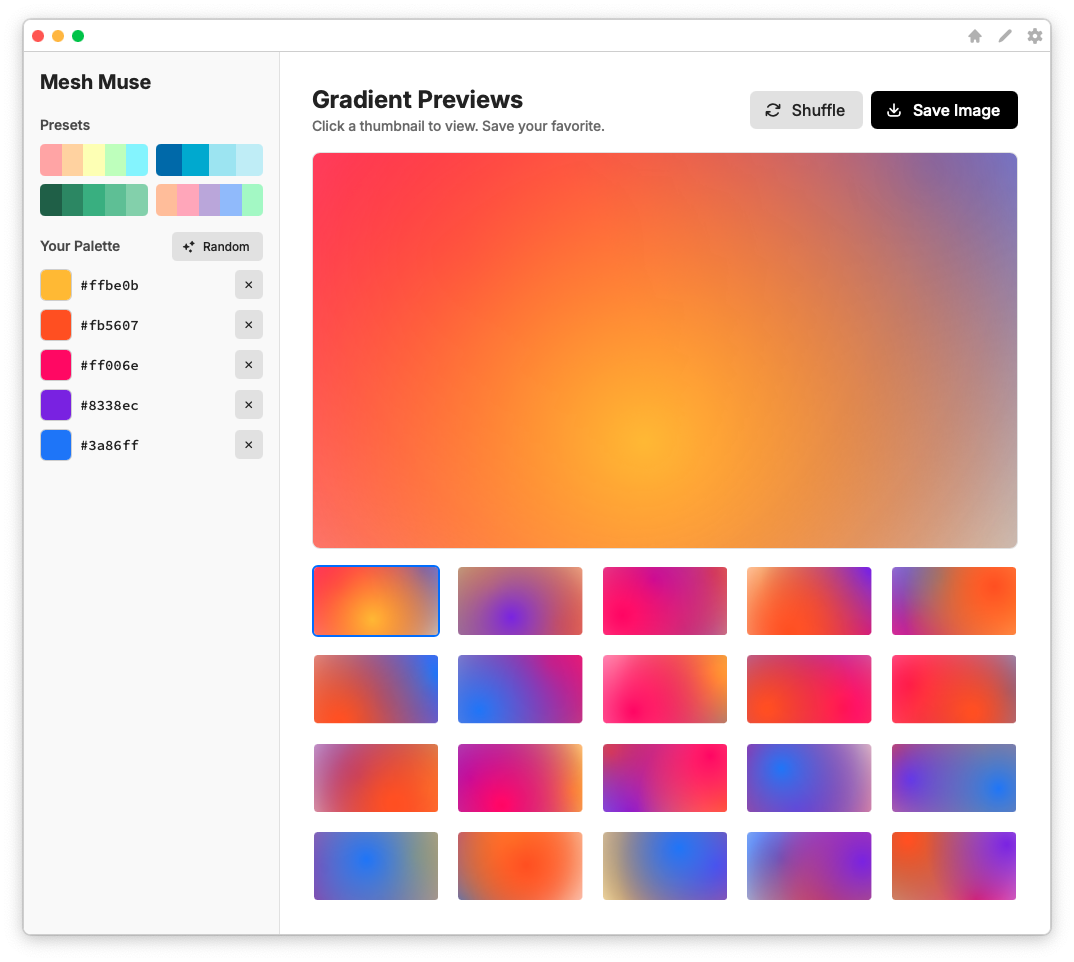
Task: Remove the #8338ec color from the palette
Action: click(248, 404)
